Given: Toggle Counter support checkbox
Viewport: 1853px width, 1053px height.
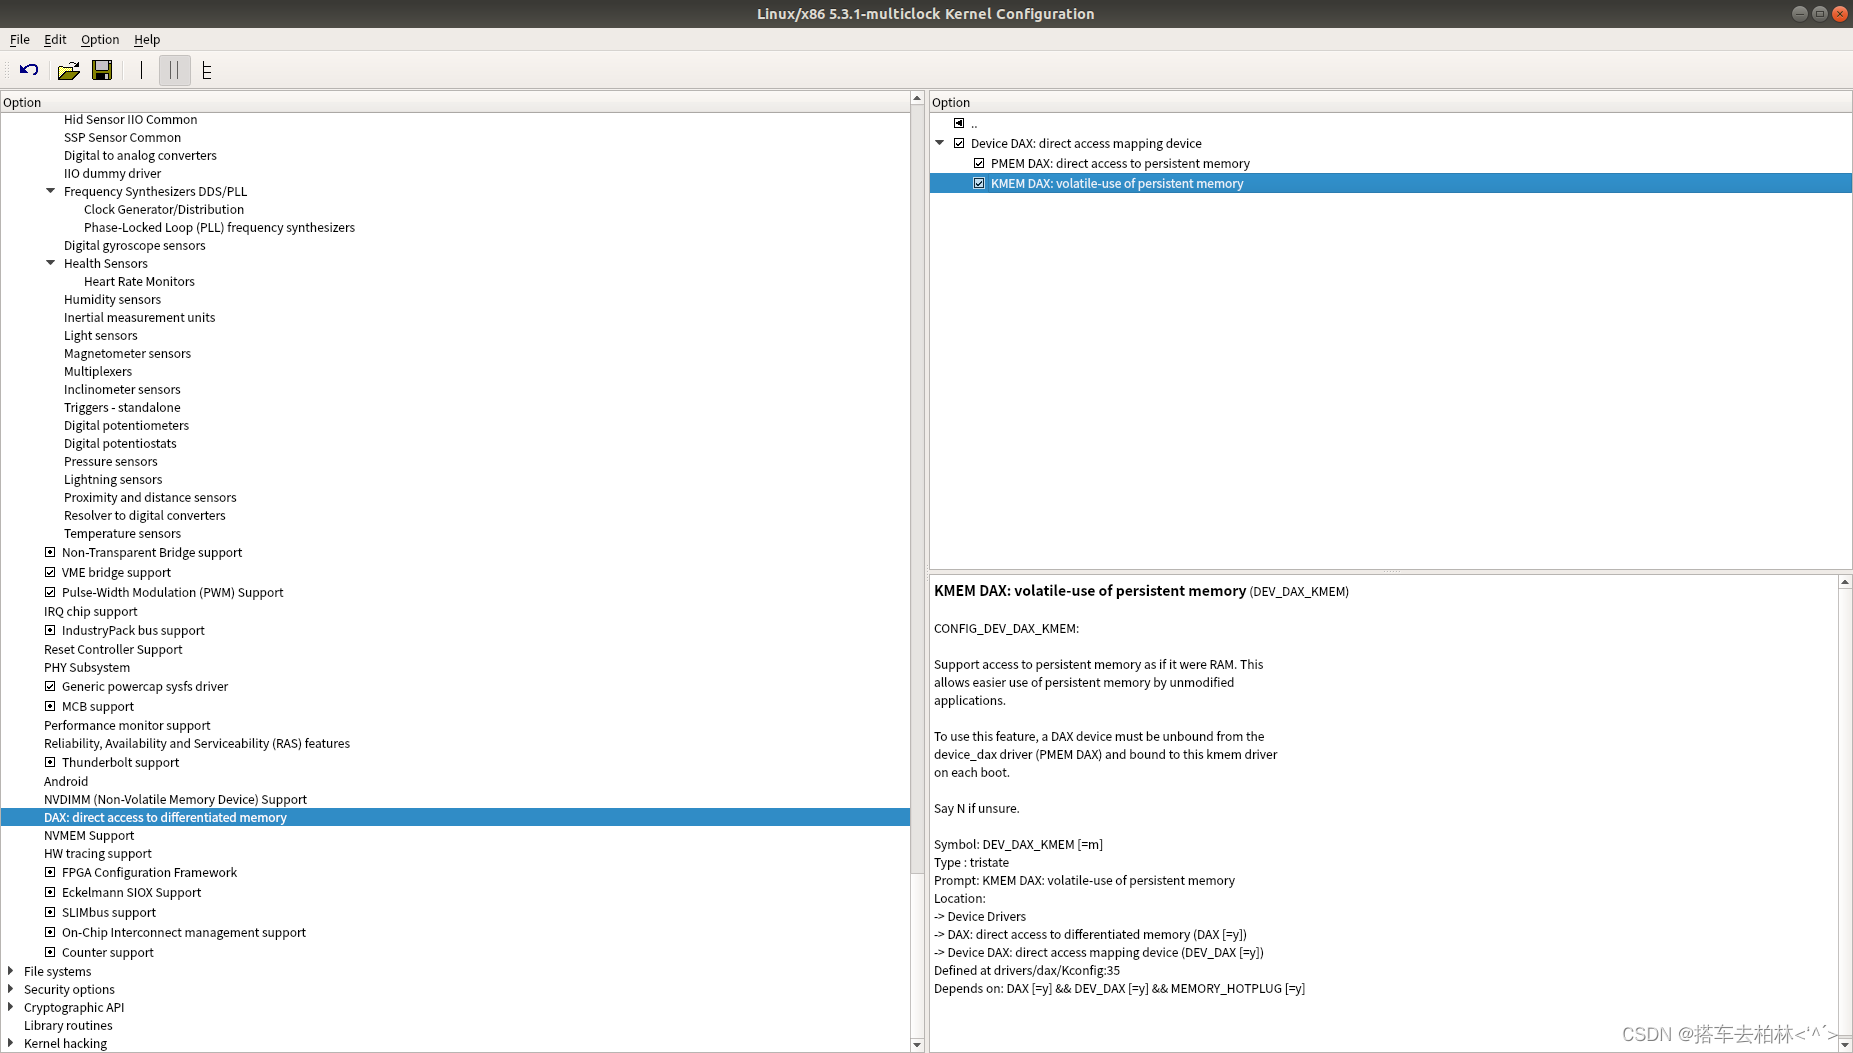Looking at the screenshot, I should [x=50, y=952].
